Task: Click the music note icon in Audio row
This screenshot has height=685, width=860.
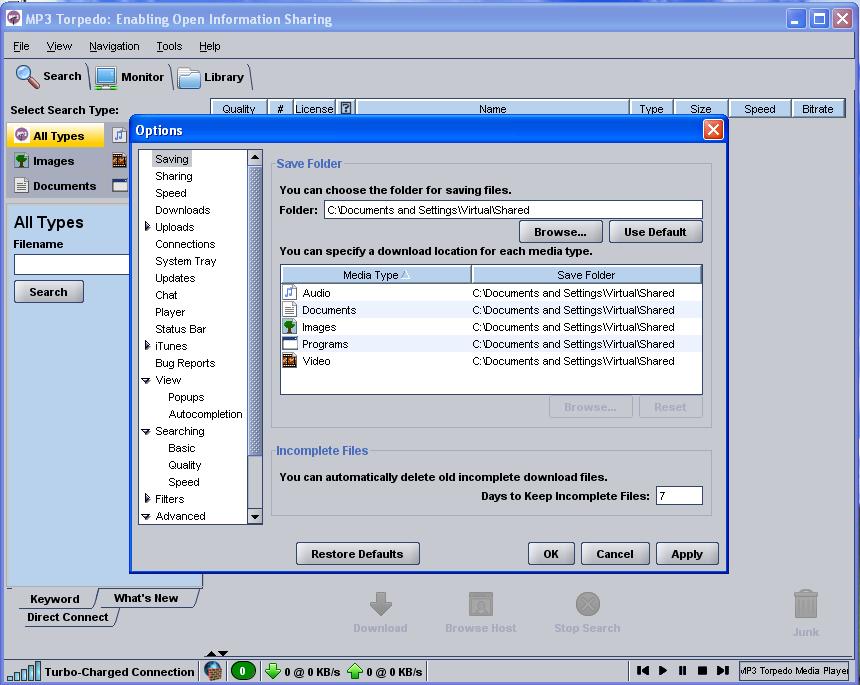Action: click(290, 292)
